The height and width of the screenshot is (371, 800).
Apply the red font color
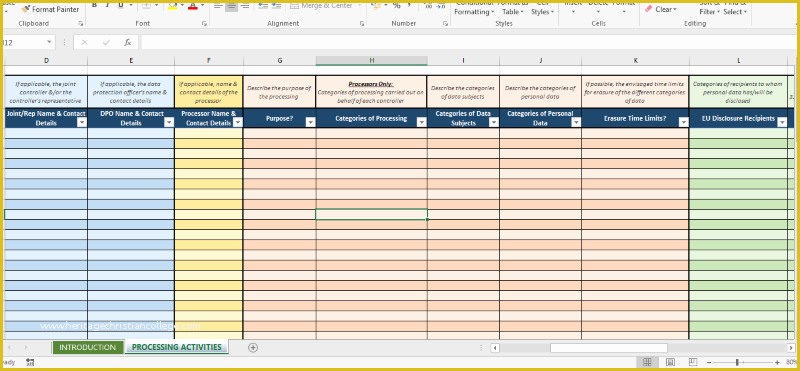(x=192, y=6)
